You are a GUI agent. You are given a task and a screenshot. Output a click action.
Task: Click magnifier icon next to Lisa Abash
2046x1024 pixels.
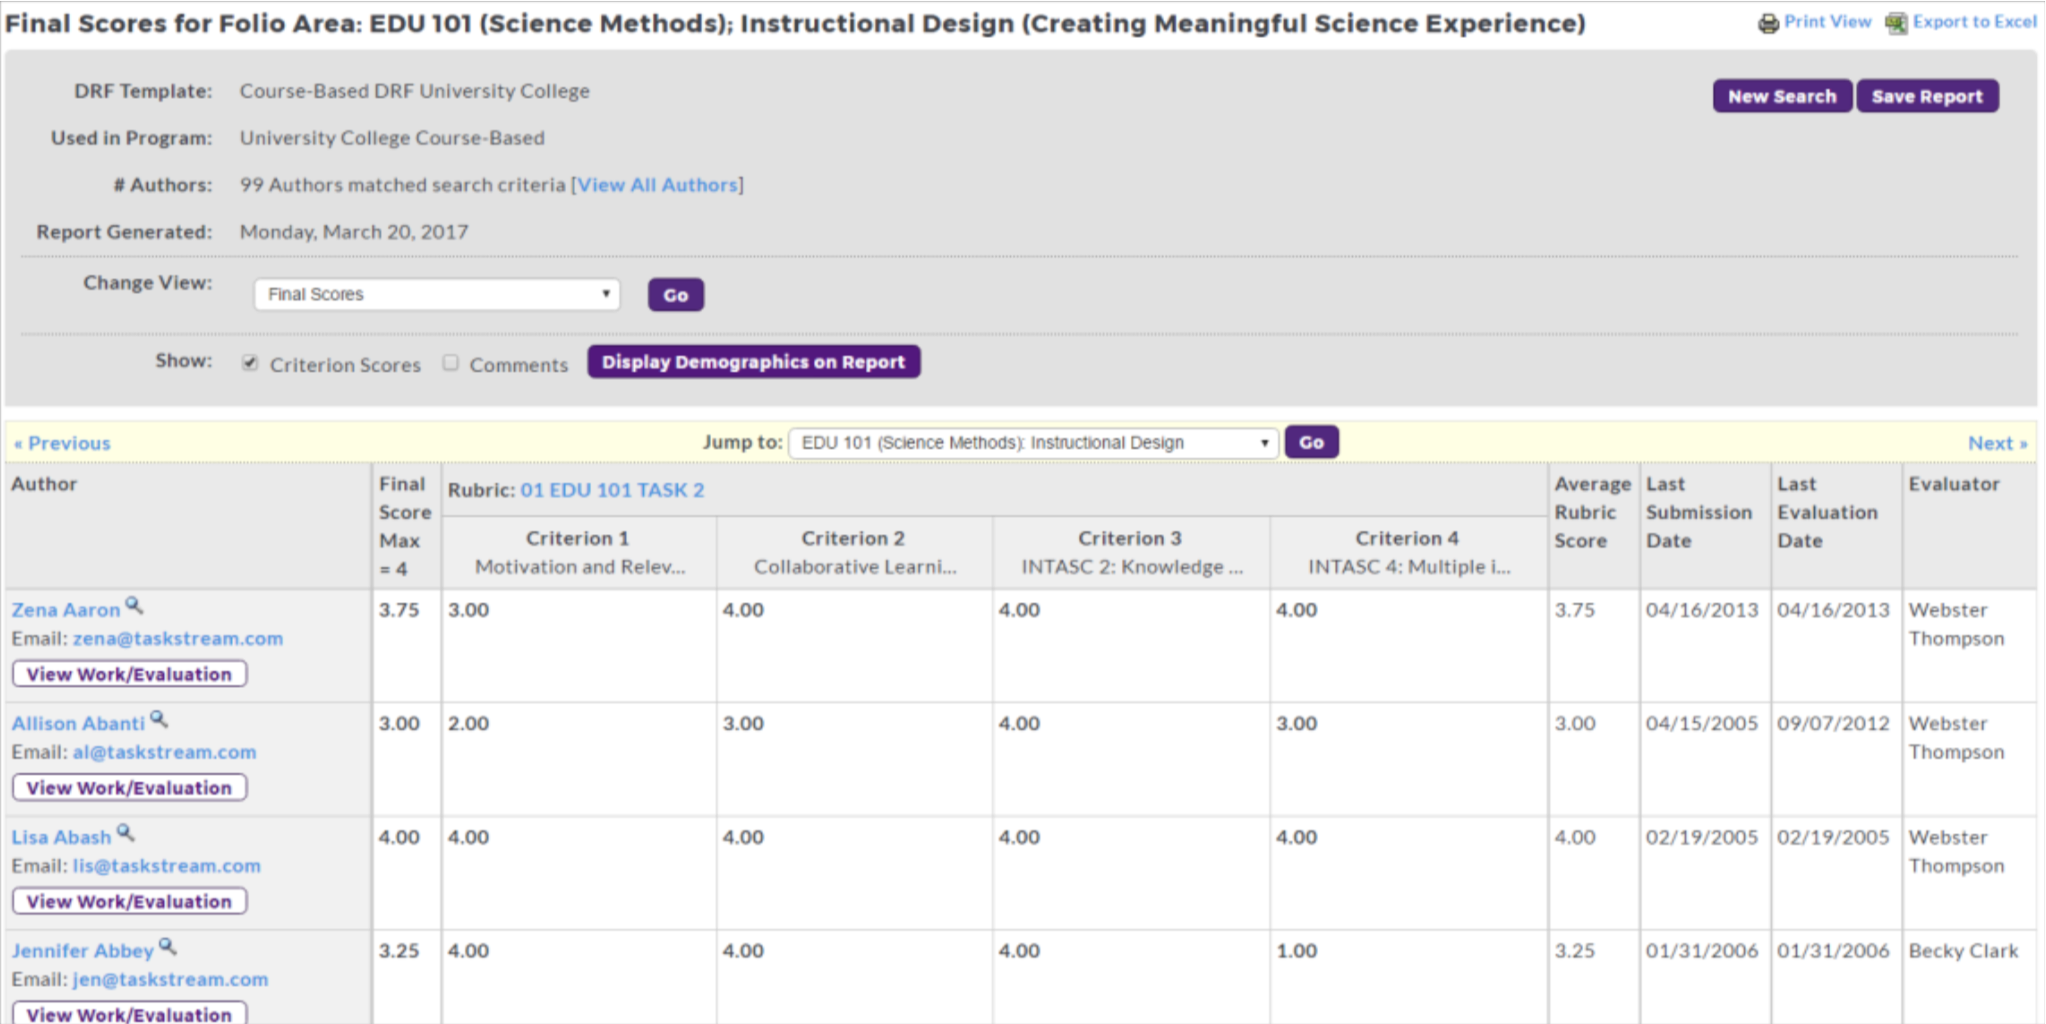(126, 833)
